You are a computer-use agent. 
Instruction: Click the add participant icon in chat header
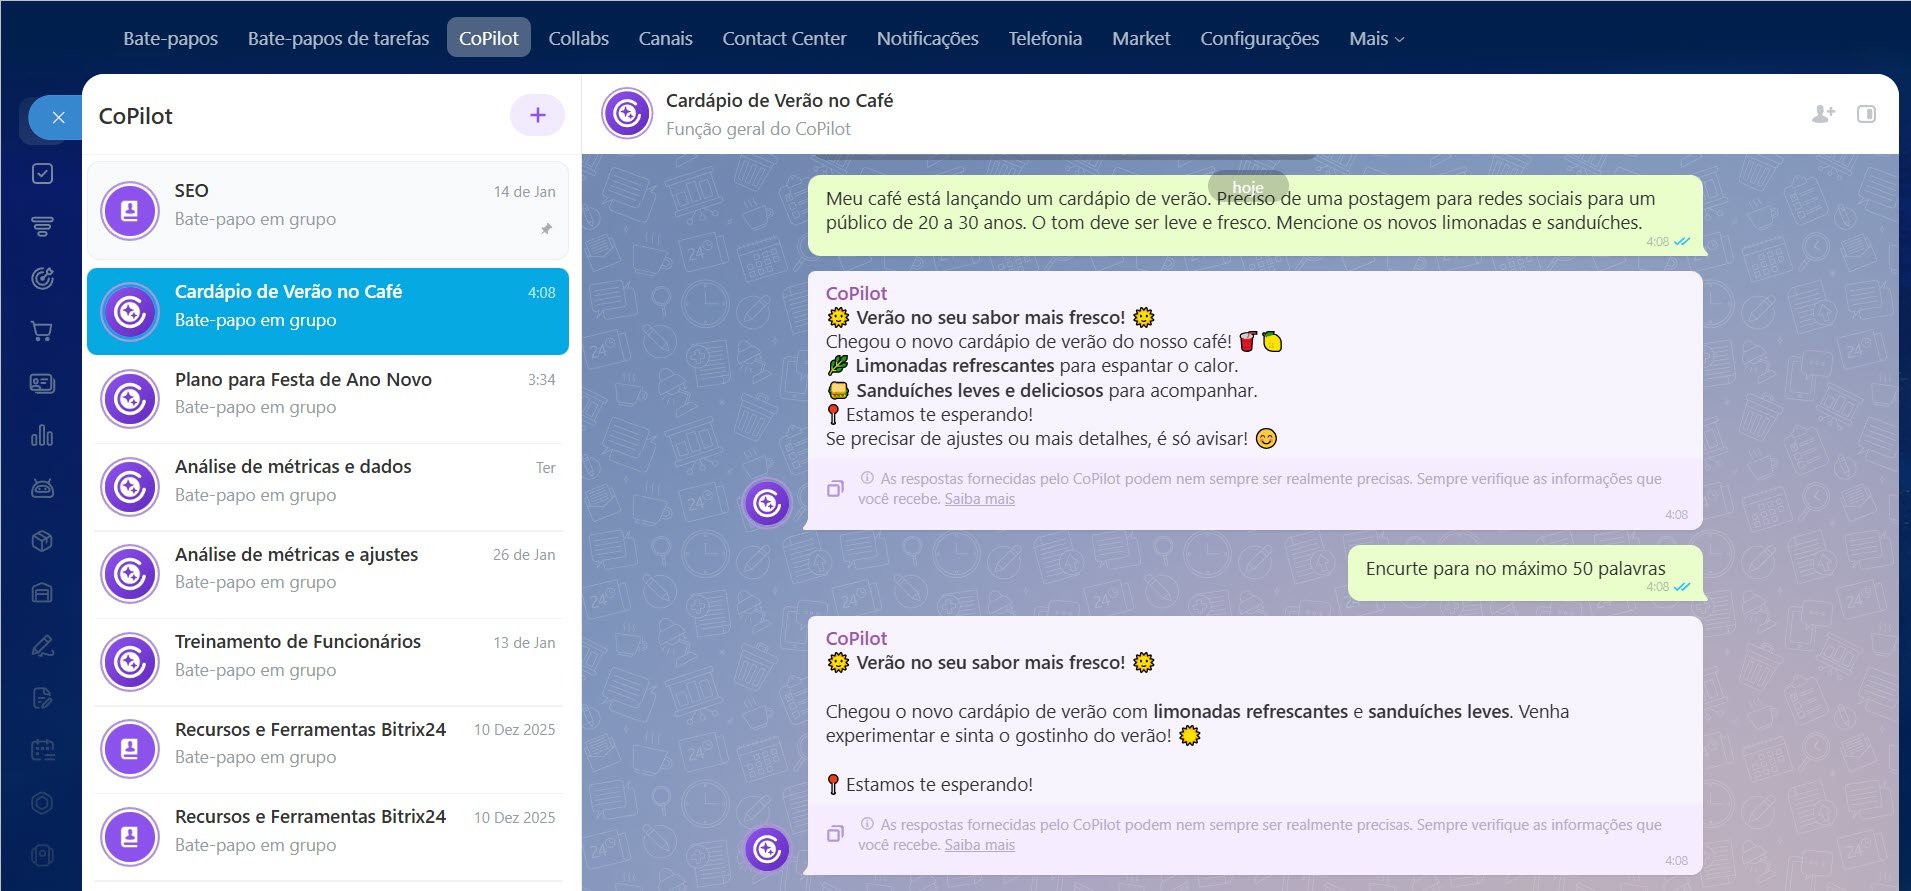[x=1823, y=114]
